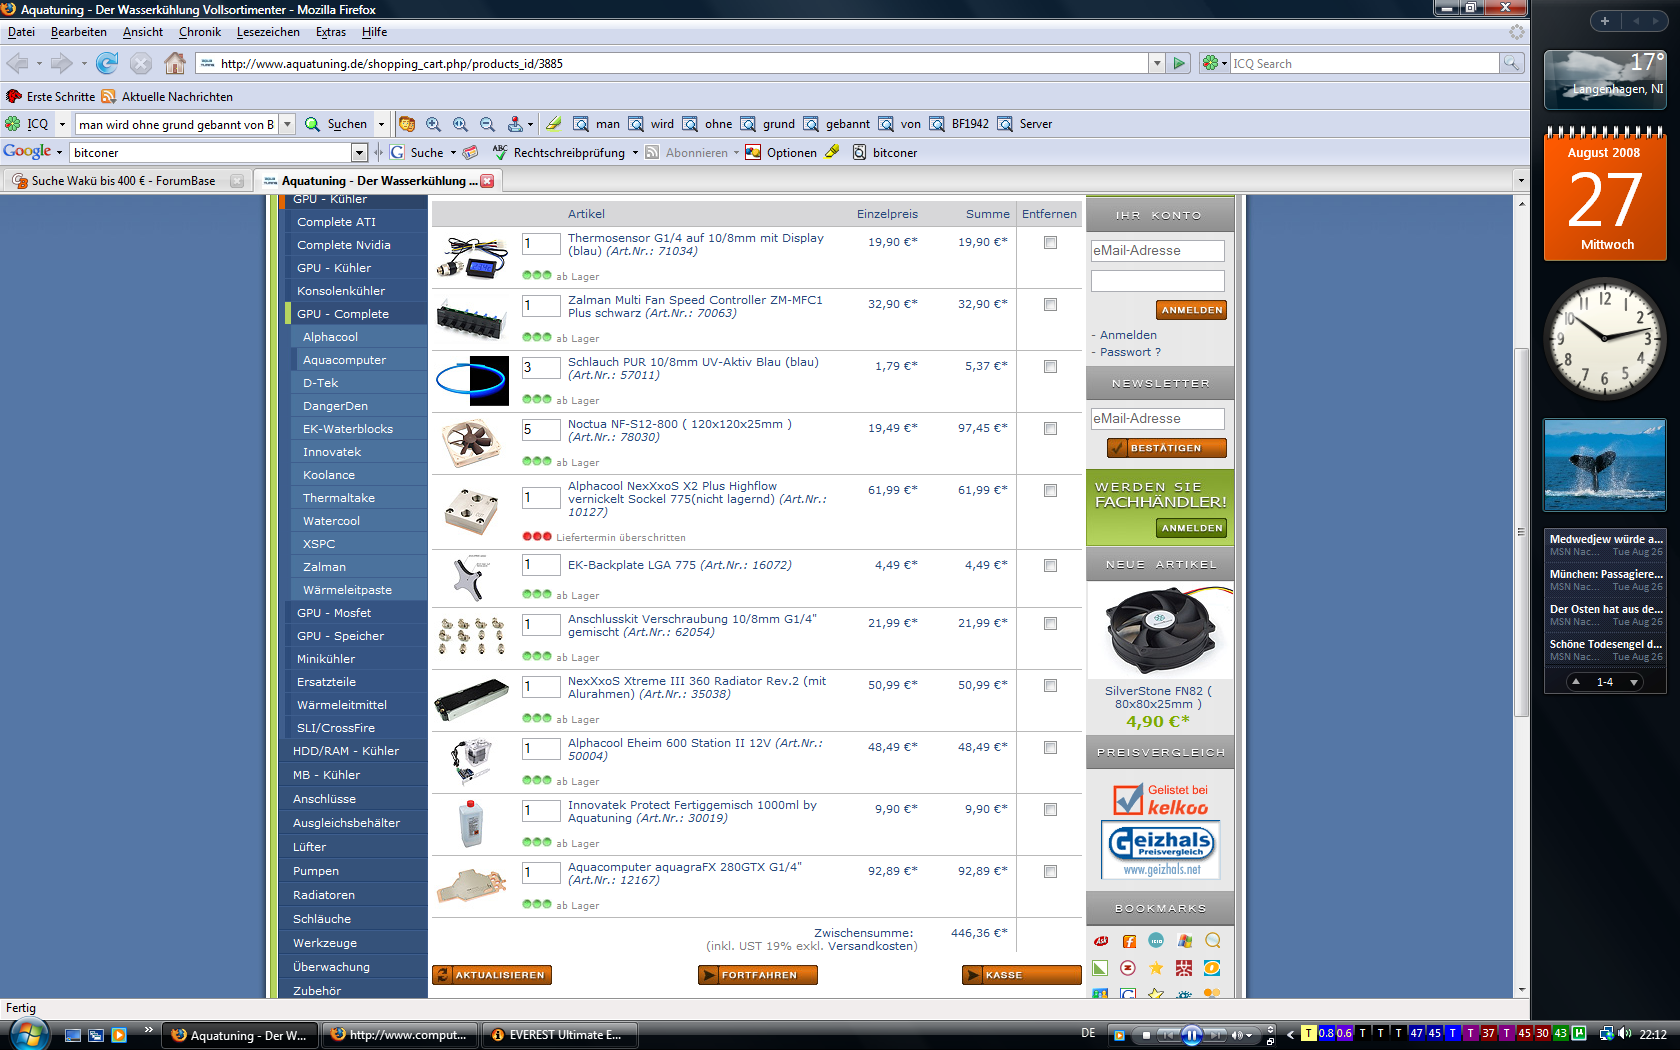This screenshot has width=1680, height=1050.
Task: Click the Rechtschreibprüfung spell check button
Action: (558, 152)
